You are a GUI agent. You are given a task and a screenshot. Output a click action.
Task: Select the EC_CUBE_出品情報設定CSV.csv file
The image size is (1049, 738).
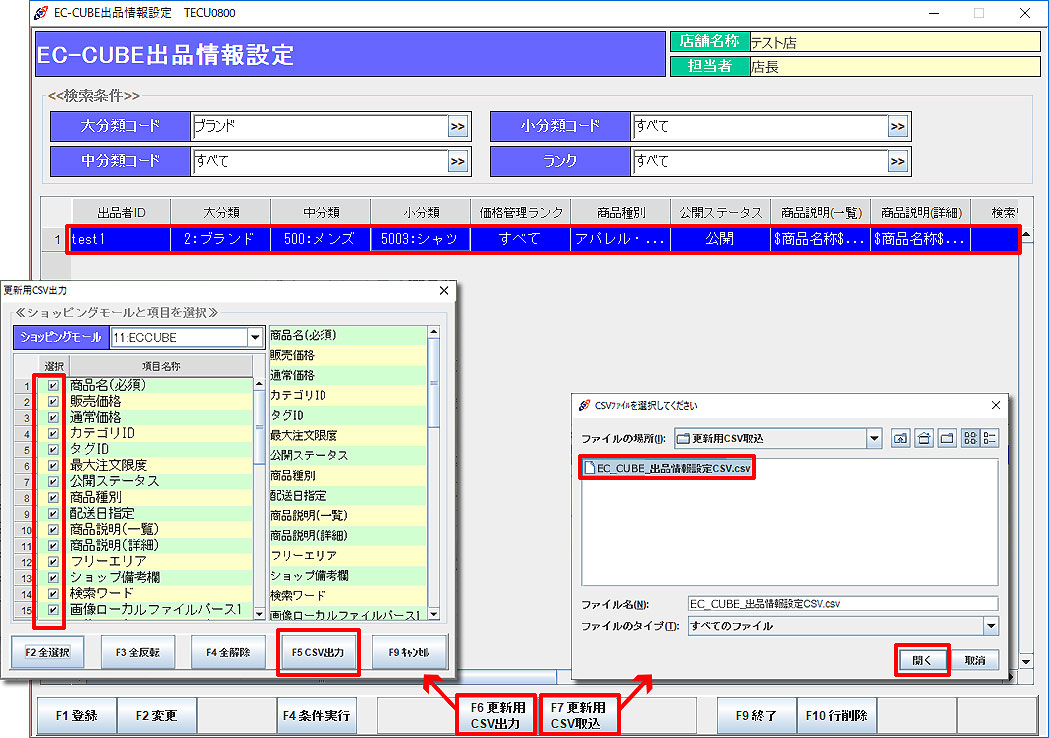[x=668, y=468]
